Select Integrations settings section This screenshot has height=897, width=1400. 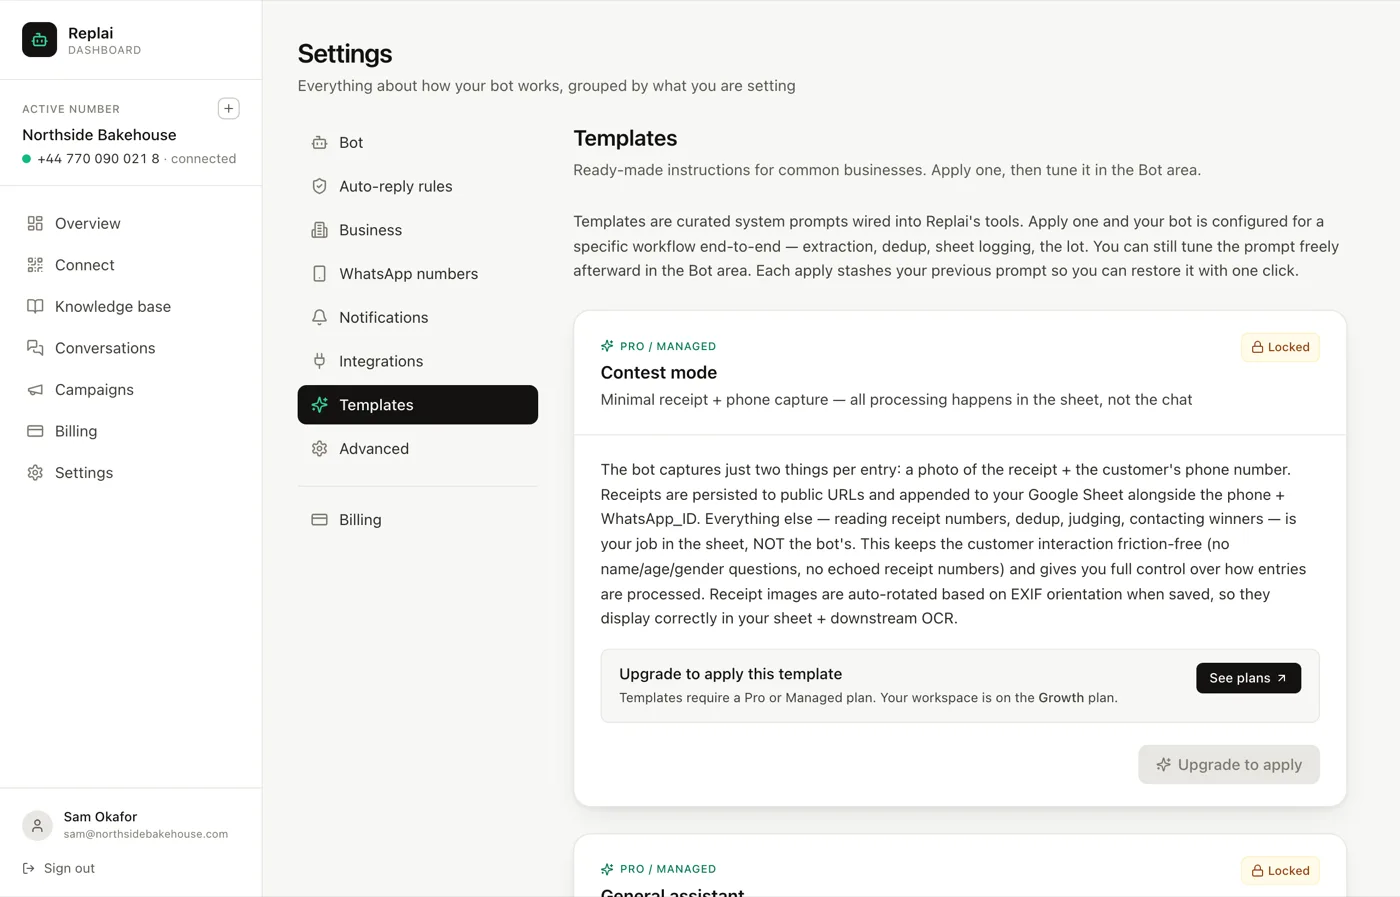click(418, 361)
